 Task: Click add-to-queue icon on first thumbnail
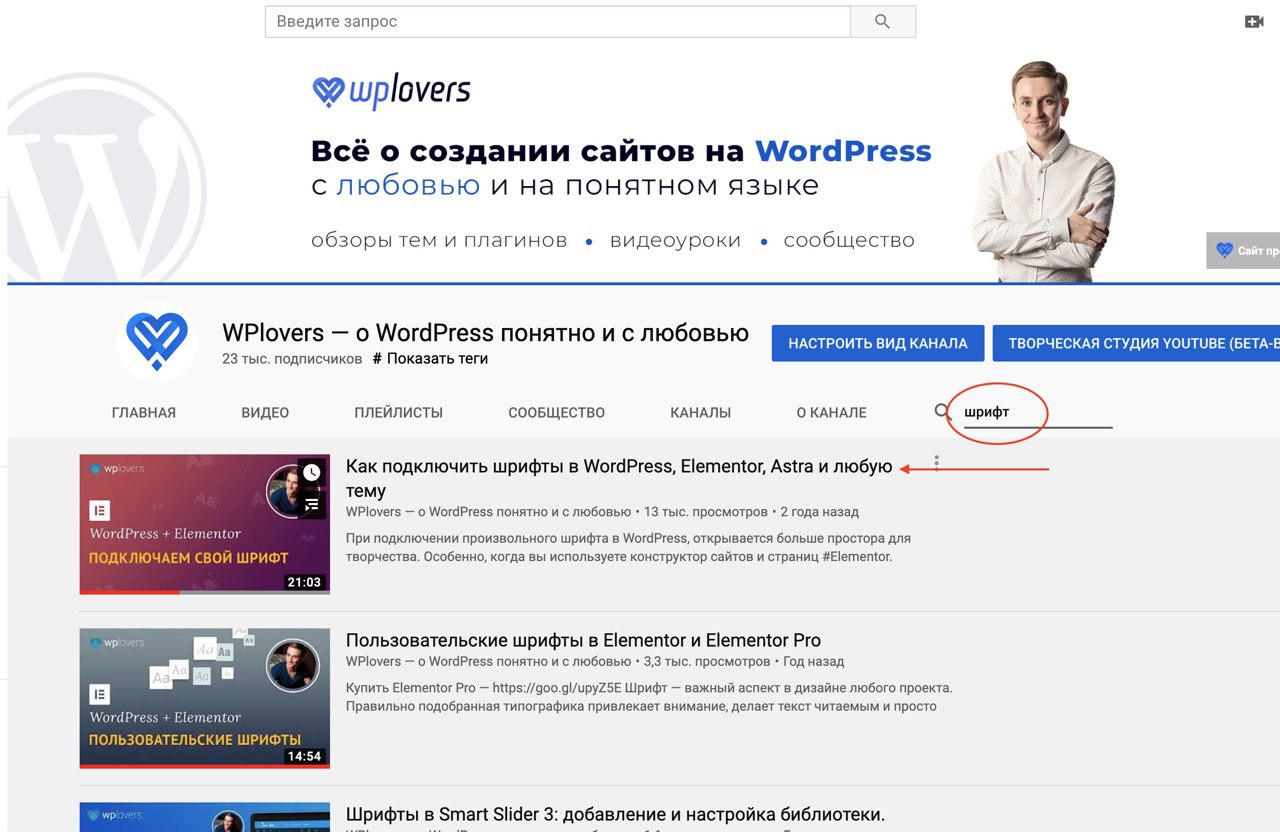coord(312,505)
